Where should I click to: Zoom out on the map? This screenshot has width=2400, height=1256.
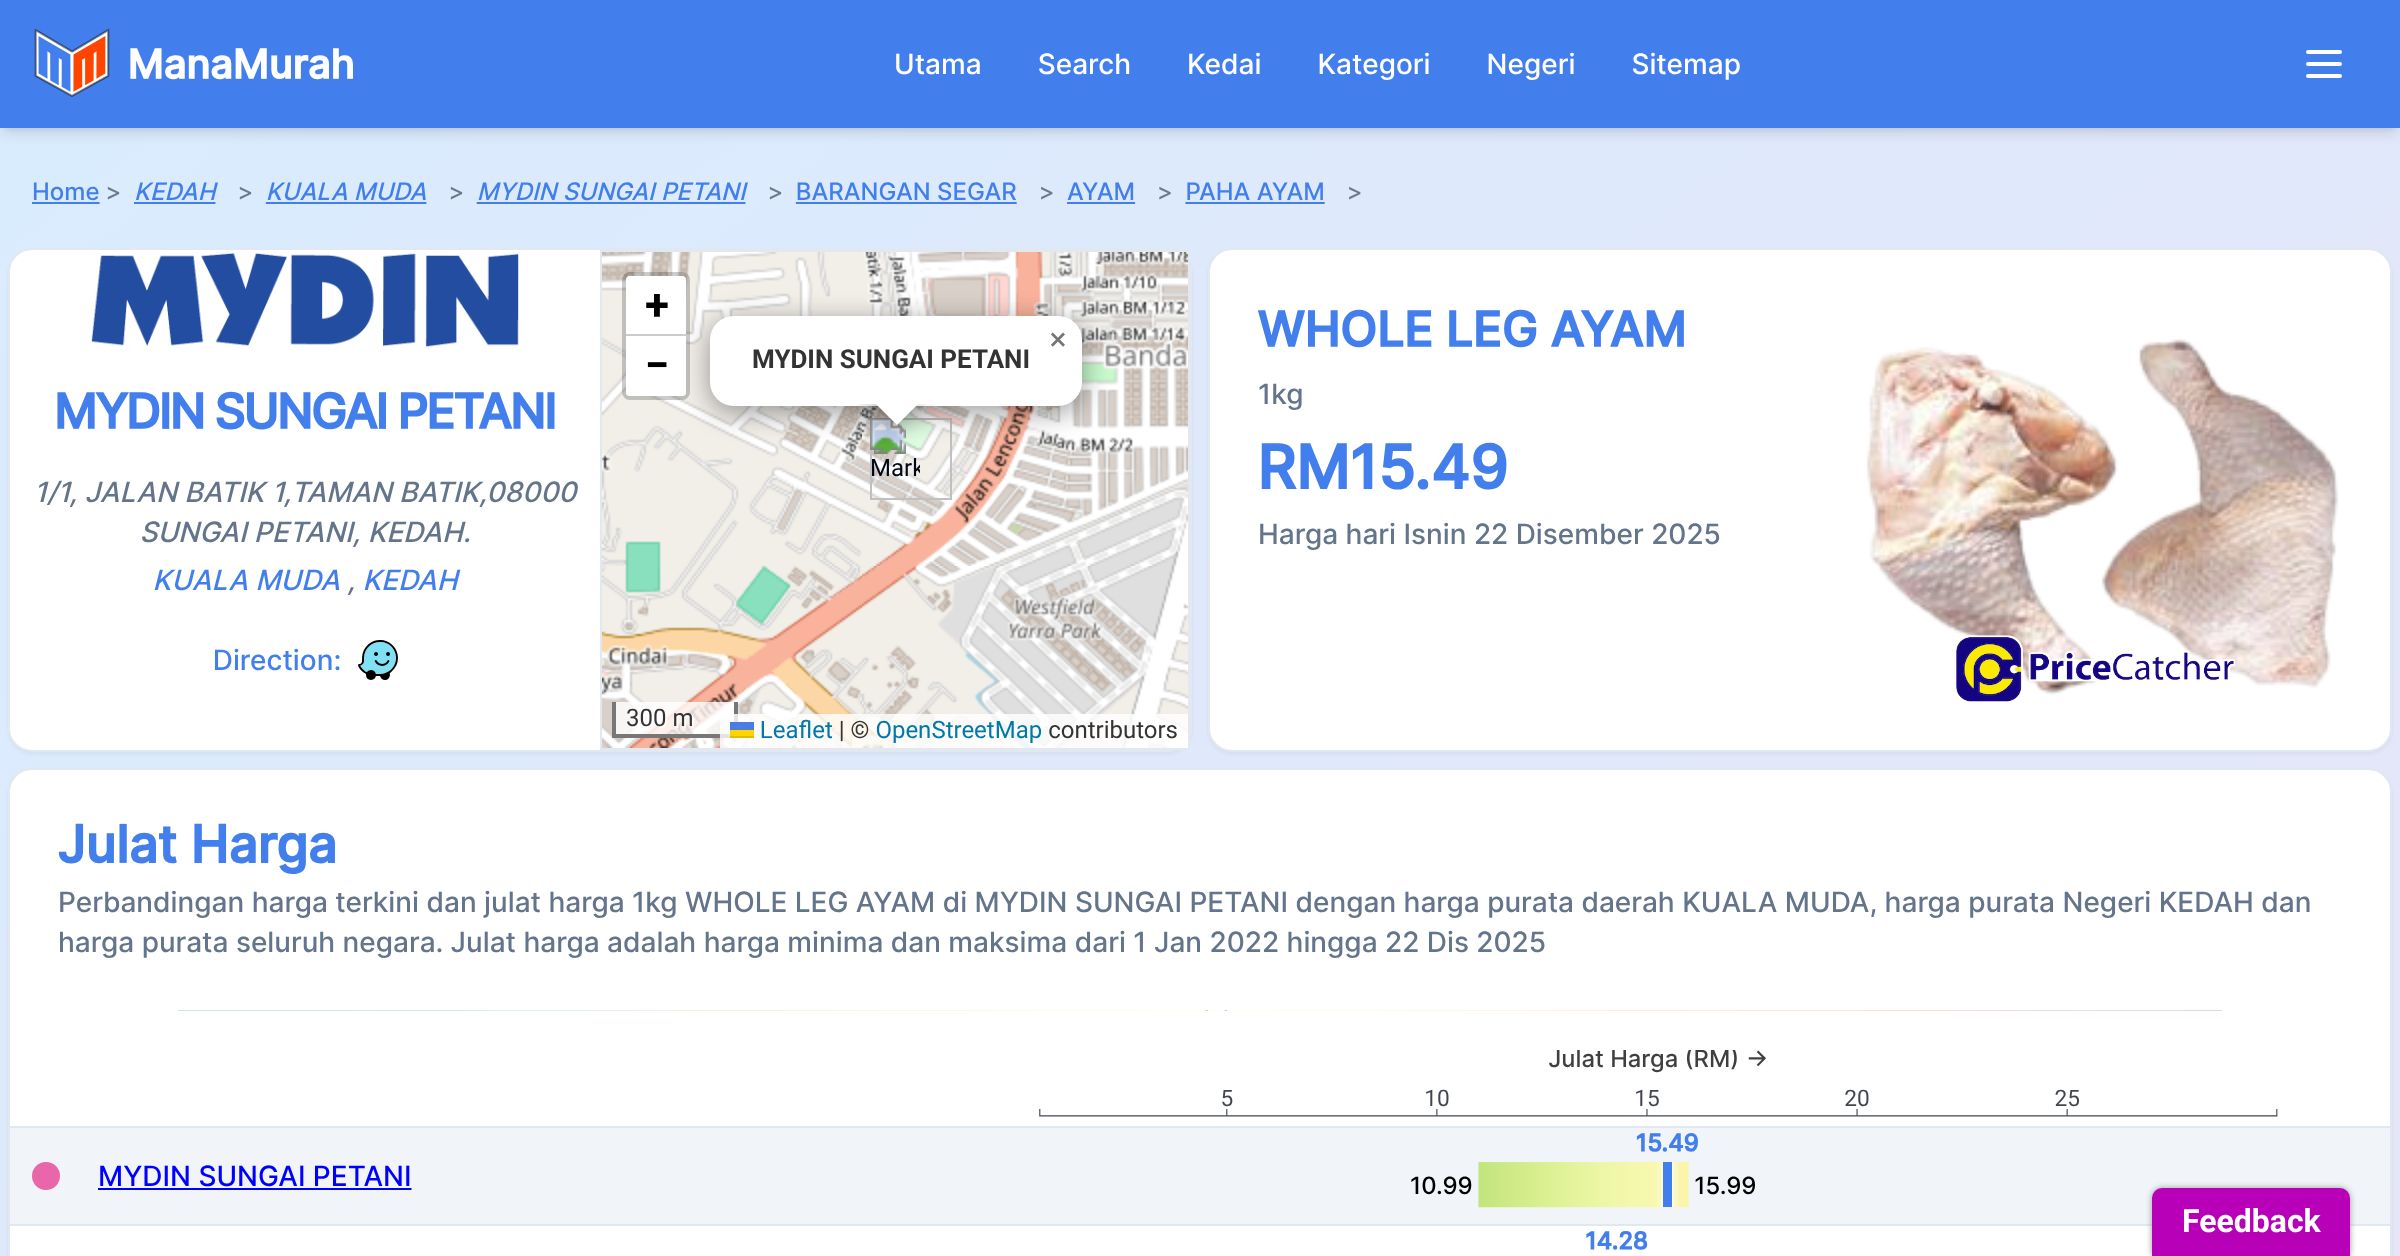tap(656, 365)
